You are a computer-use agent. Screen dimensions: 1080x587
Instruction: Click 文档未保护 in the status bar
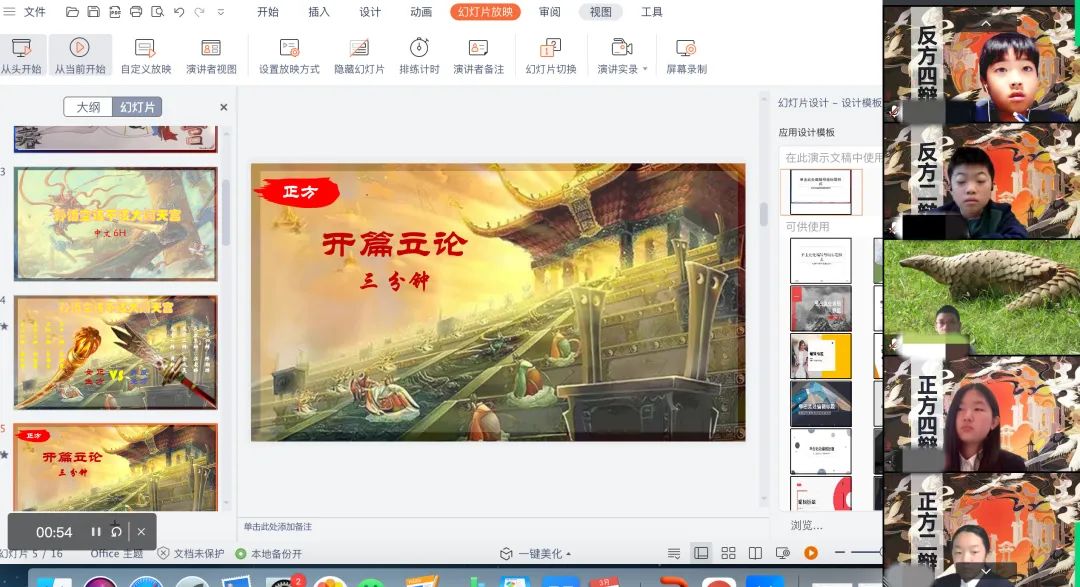[191, 553]
